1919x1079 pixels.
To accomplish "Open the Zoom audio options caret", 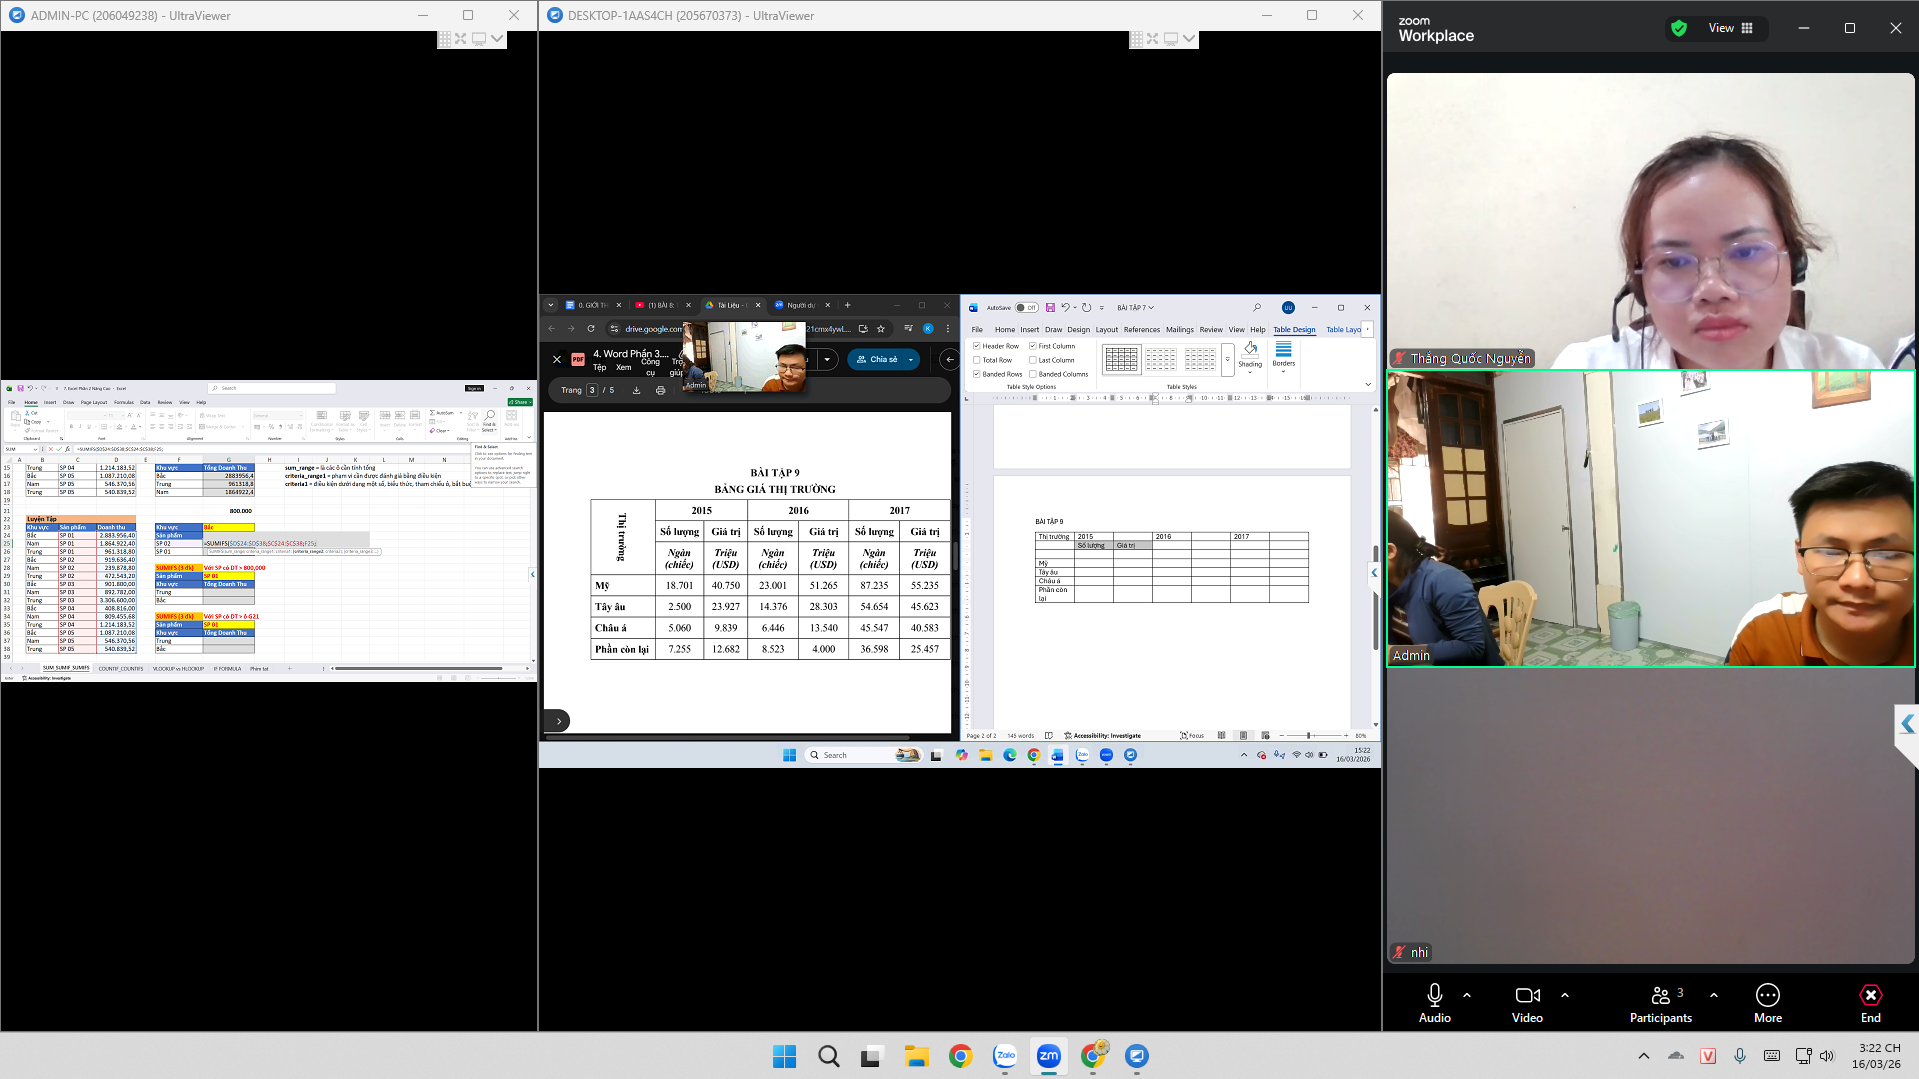I will click(1467, 995).
